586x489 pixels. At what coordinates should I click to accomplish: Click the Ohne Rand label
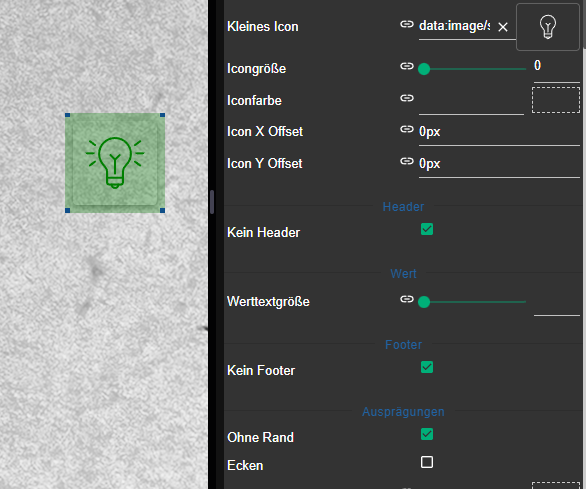pos(260,437)
